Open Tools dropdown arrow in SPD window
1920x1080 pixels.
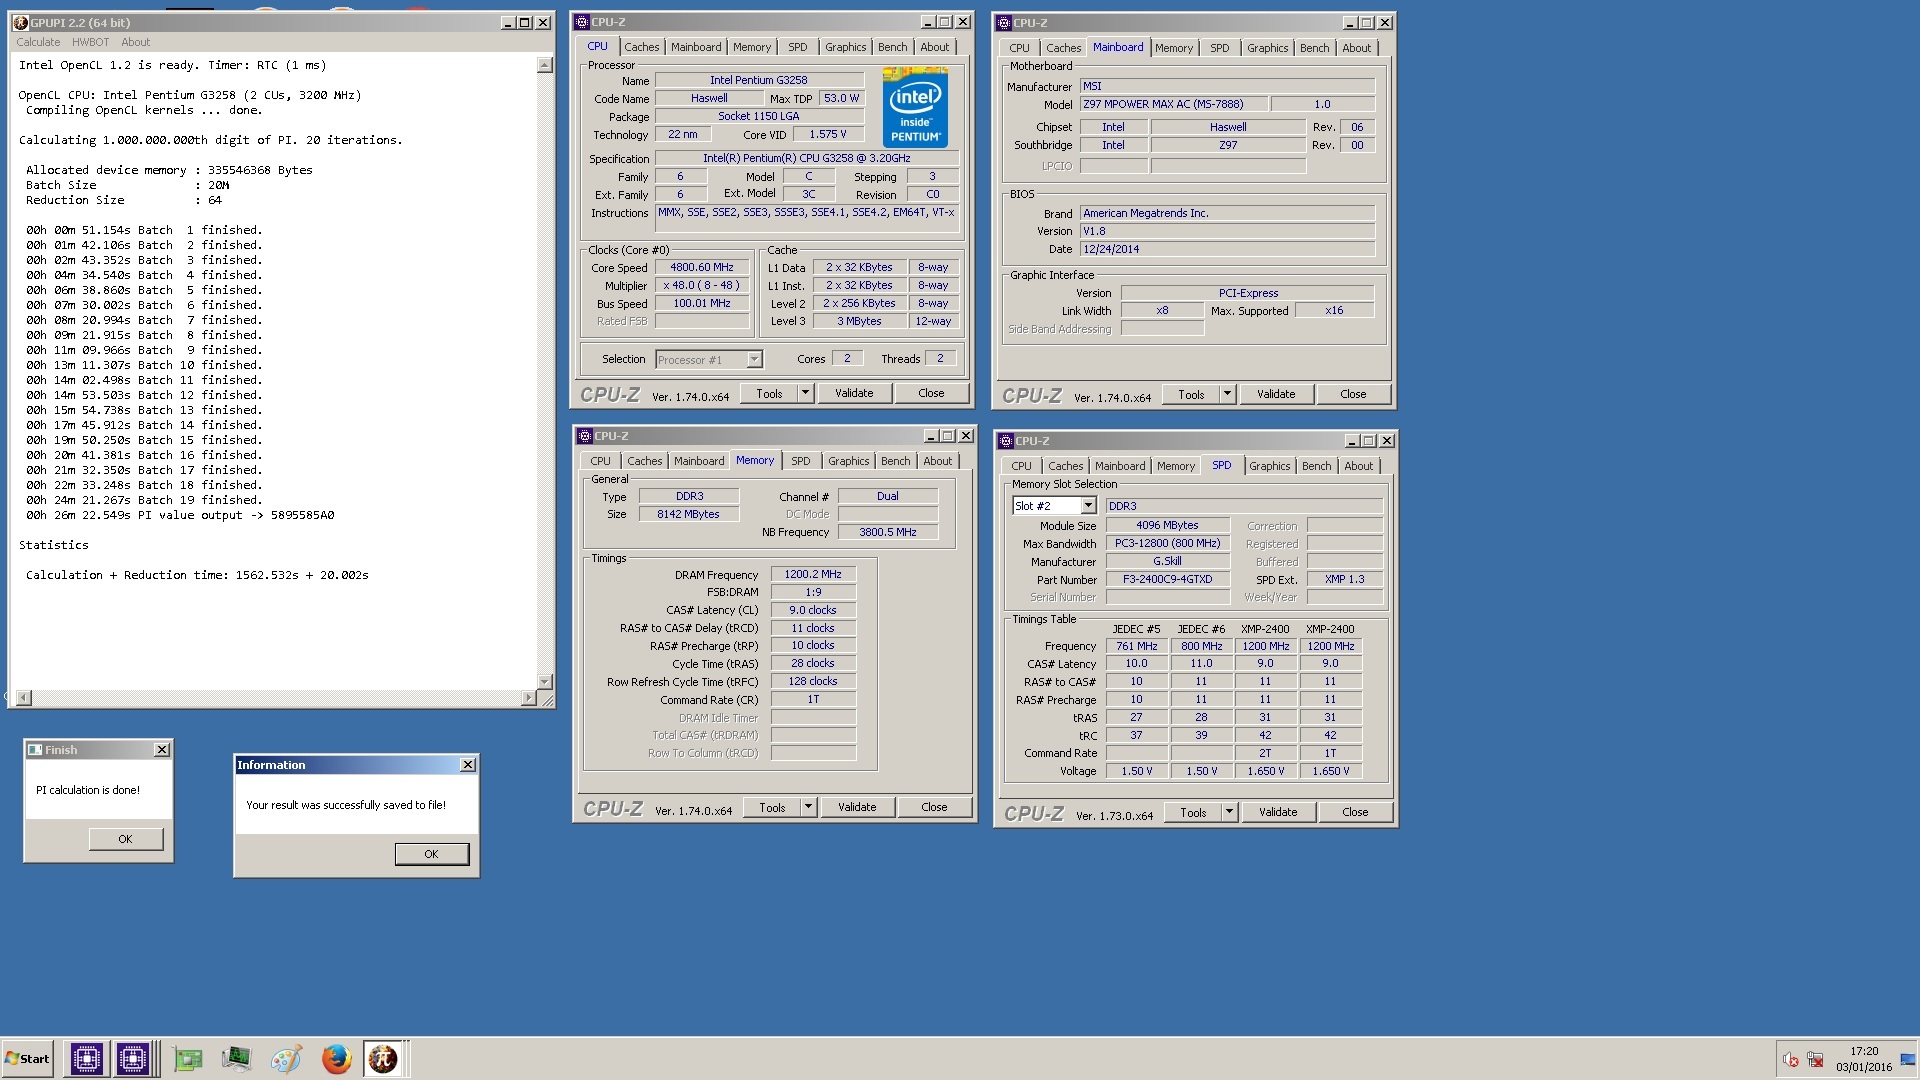tap(1229, 812)
